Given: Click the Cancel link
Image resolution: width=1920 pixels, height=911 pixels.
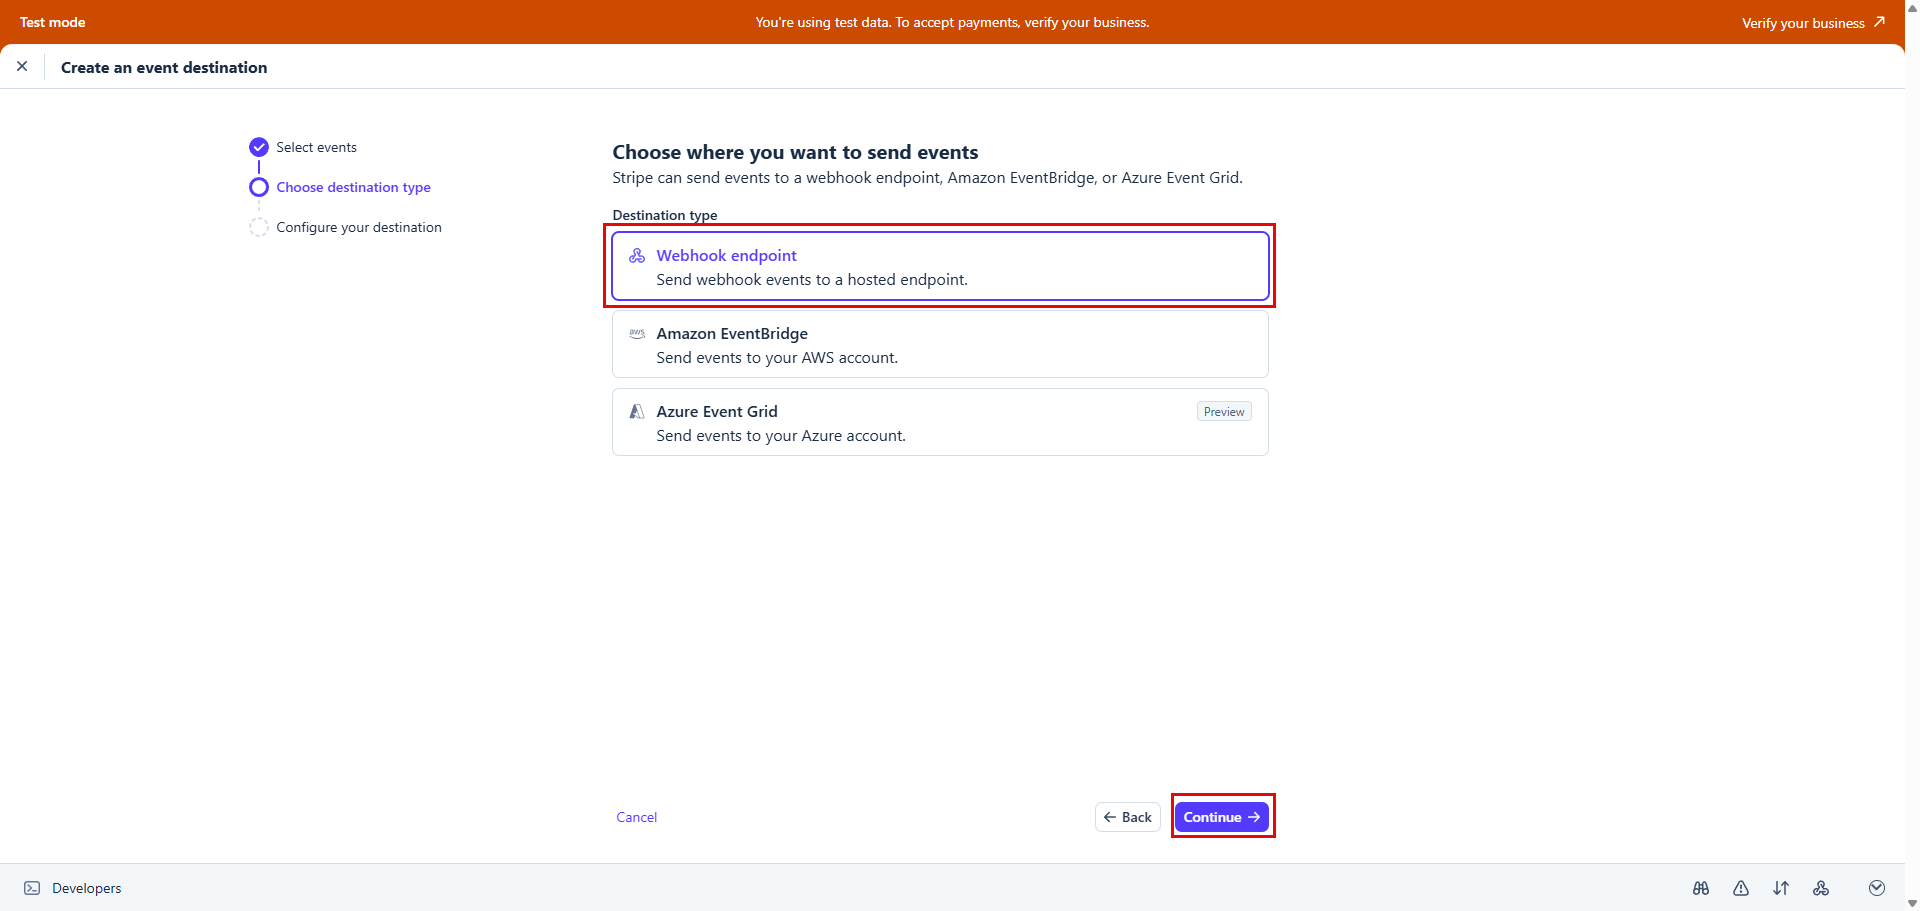Looking at the screenshot, I should (x=637, y=817).
